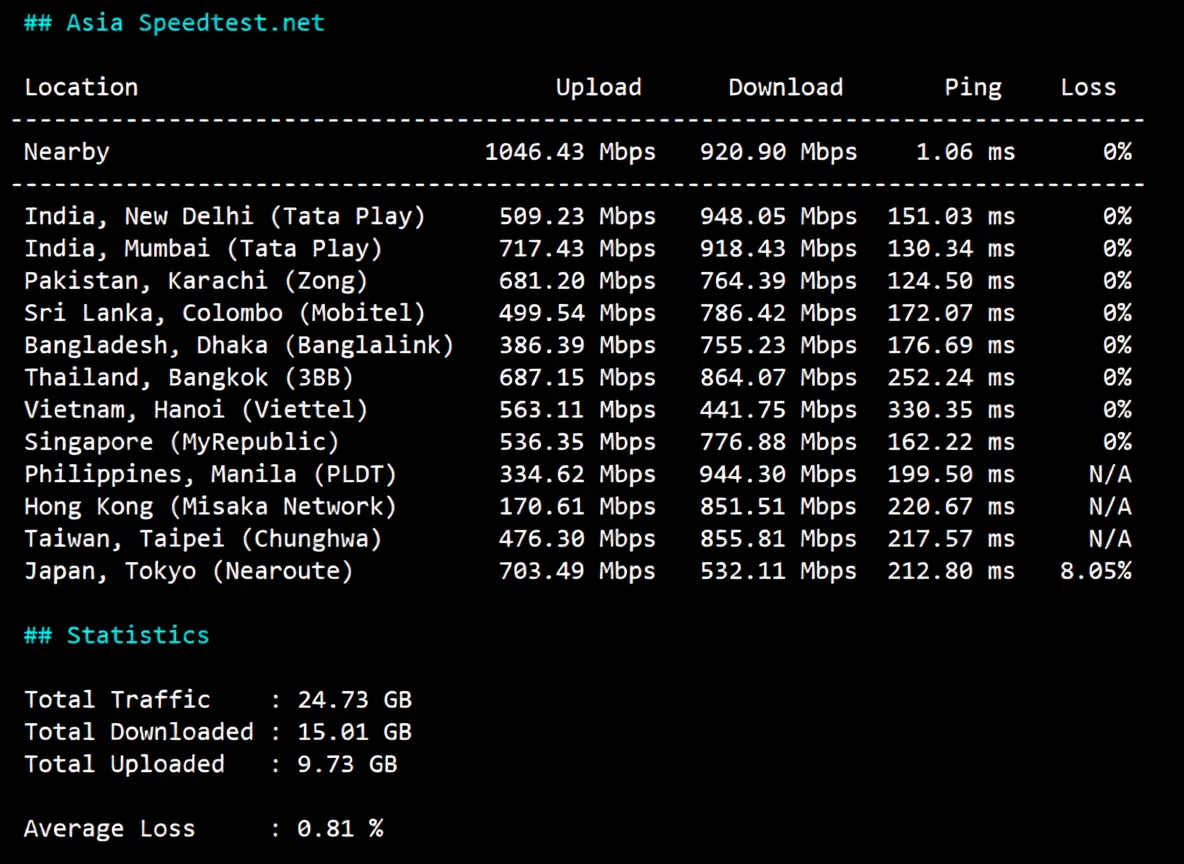Image resolution: width=1184 pixels, height=864 pixels.
Task: Select 'Thailand, Bangkok (3BB)' row label
Action: (189, 378)
